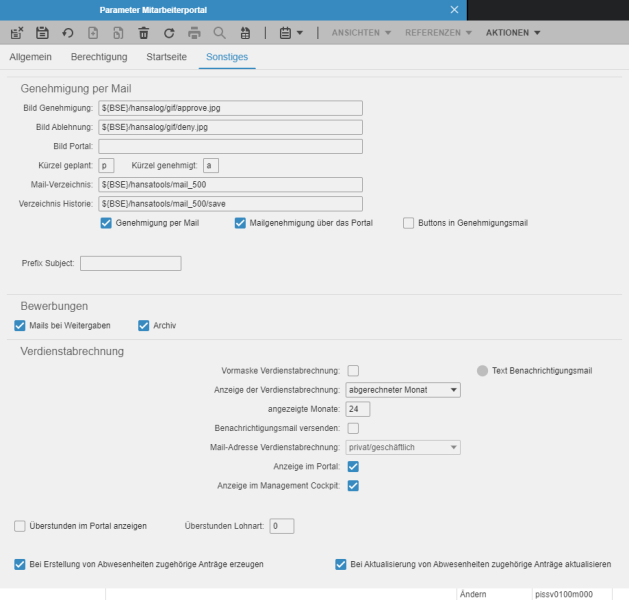The height and width of the screenshot is (600, 629).
Task: Click the Kürzel genehmigt field
Action: pyautogui.click(x=211, y=166)
